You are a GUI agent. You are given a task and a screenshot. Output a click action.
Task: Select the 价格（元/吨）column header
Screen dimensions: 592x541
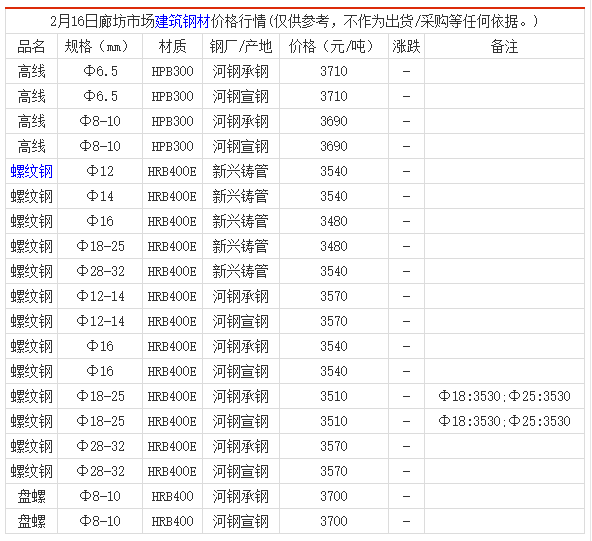coord(334,46)
